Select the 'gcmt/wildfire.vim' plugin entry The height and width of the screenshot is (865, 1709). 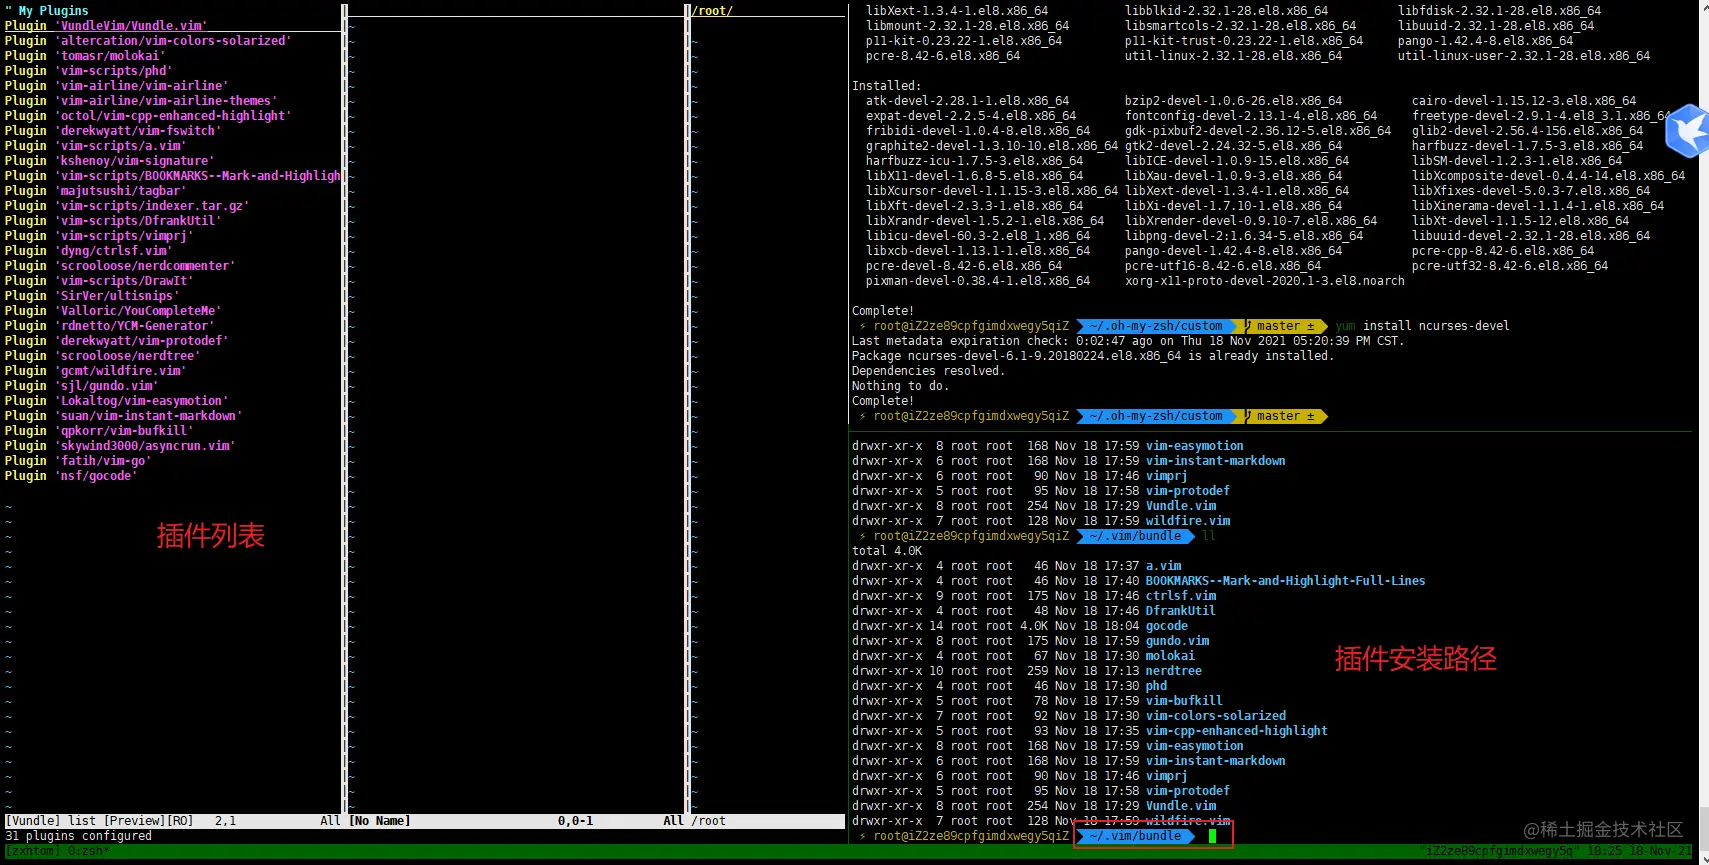point(95,371)
